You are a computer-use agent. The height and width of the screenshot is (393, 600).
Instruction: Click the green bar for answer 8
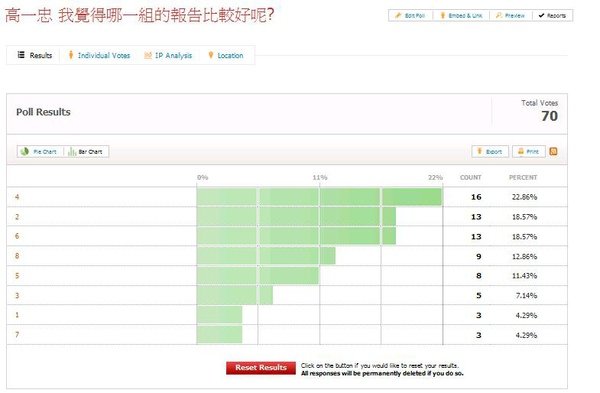[266, 256]
